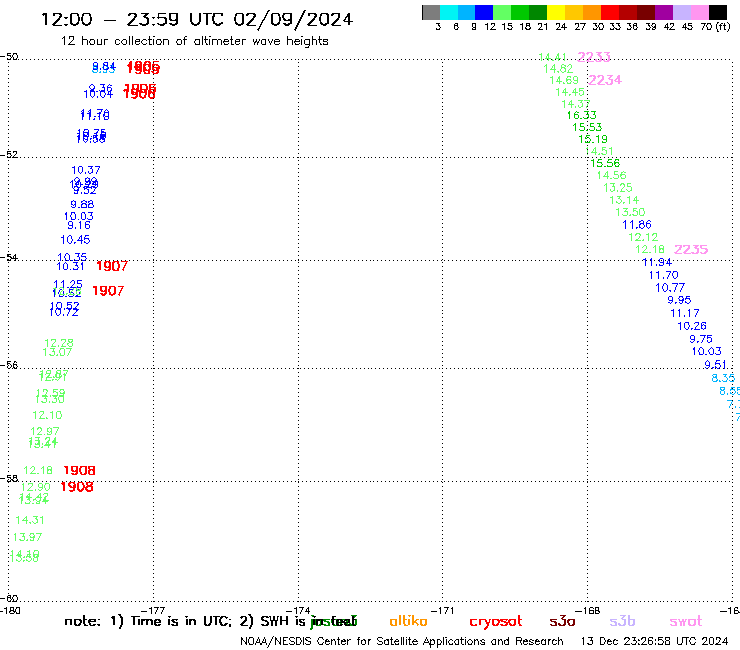Click the blue value 9.75
Screen dimensions: 740x650
(701, 339)
